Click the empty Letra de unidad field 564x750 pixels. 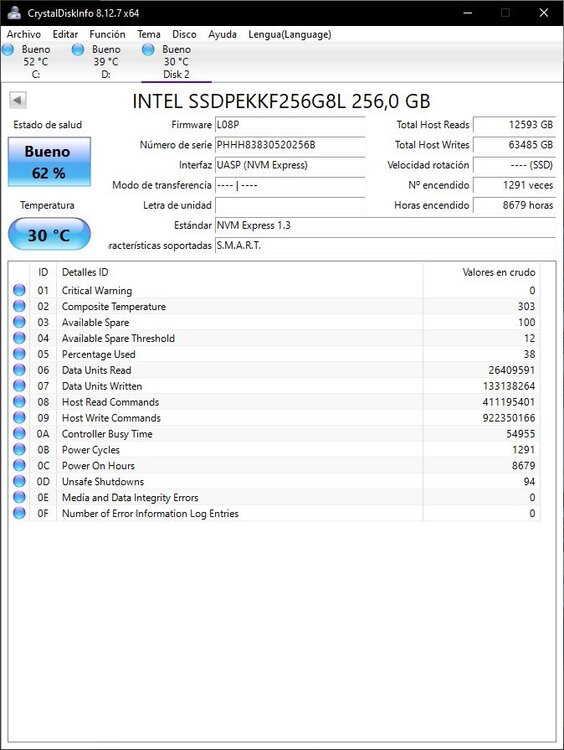pos(290,205)
